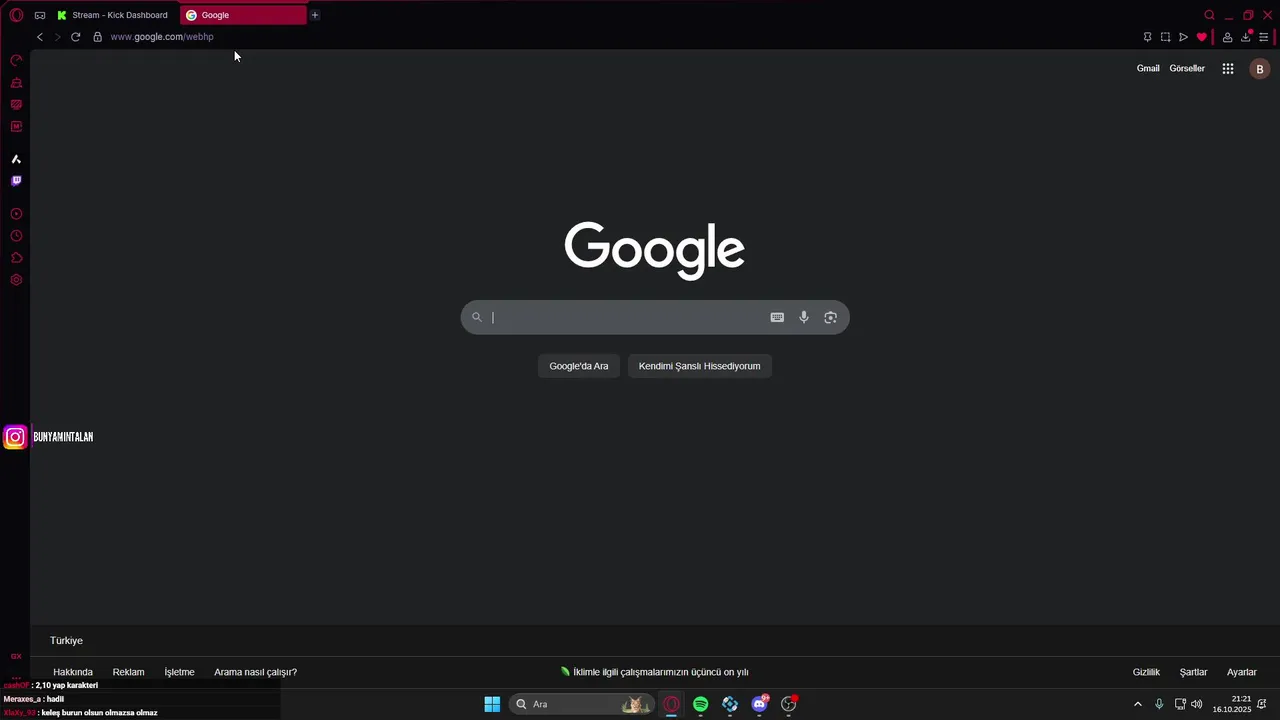Viewport: 1280px width, 720px height.
Task: Open the İşletme footer link
Action: click(179, 672)
